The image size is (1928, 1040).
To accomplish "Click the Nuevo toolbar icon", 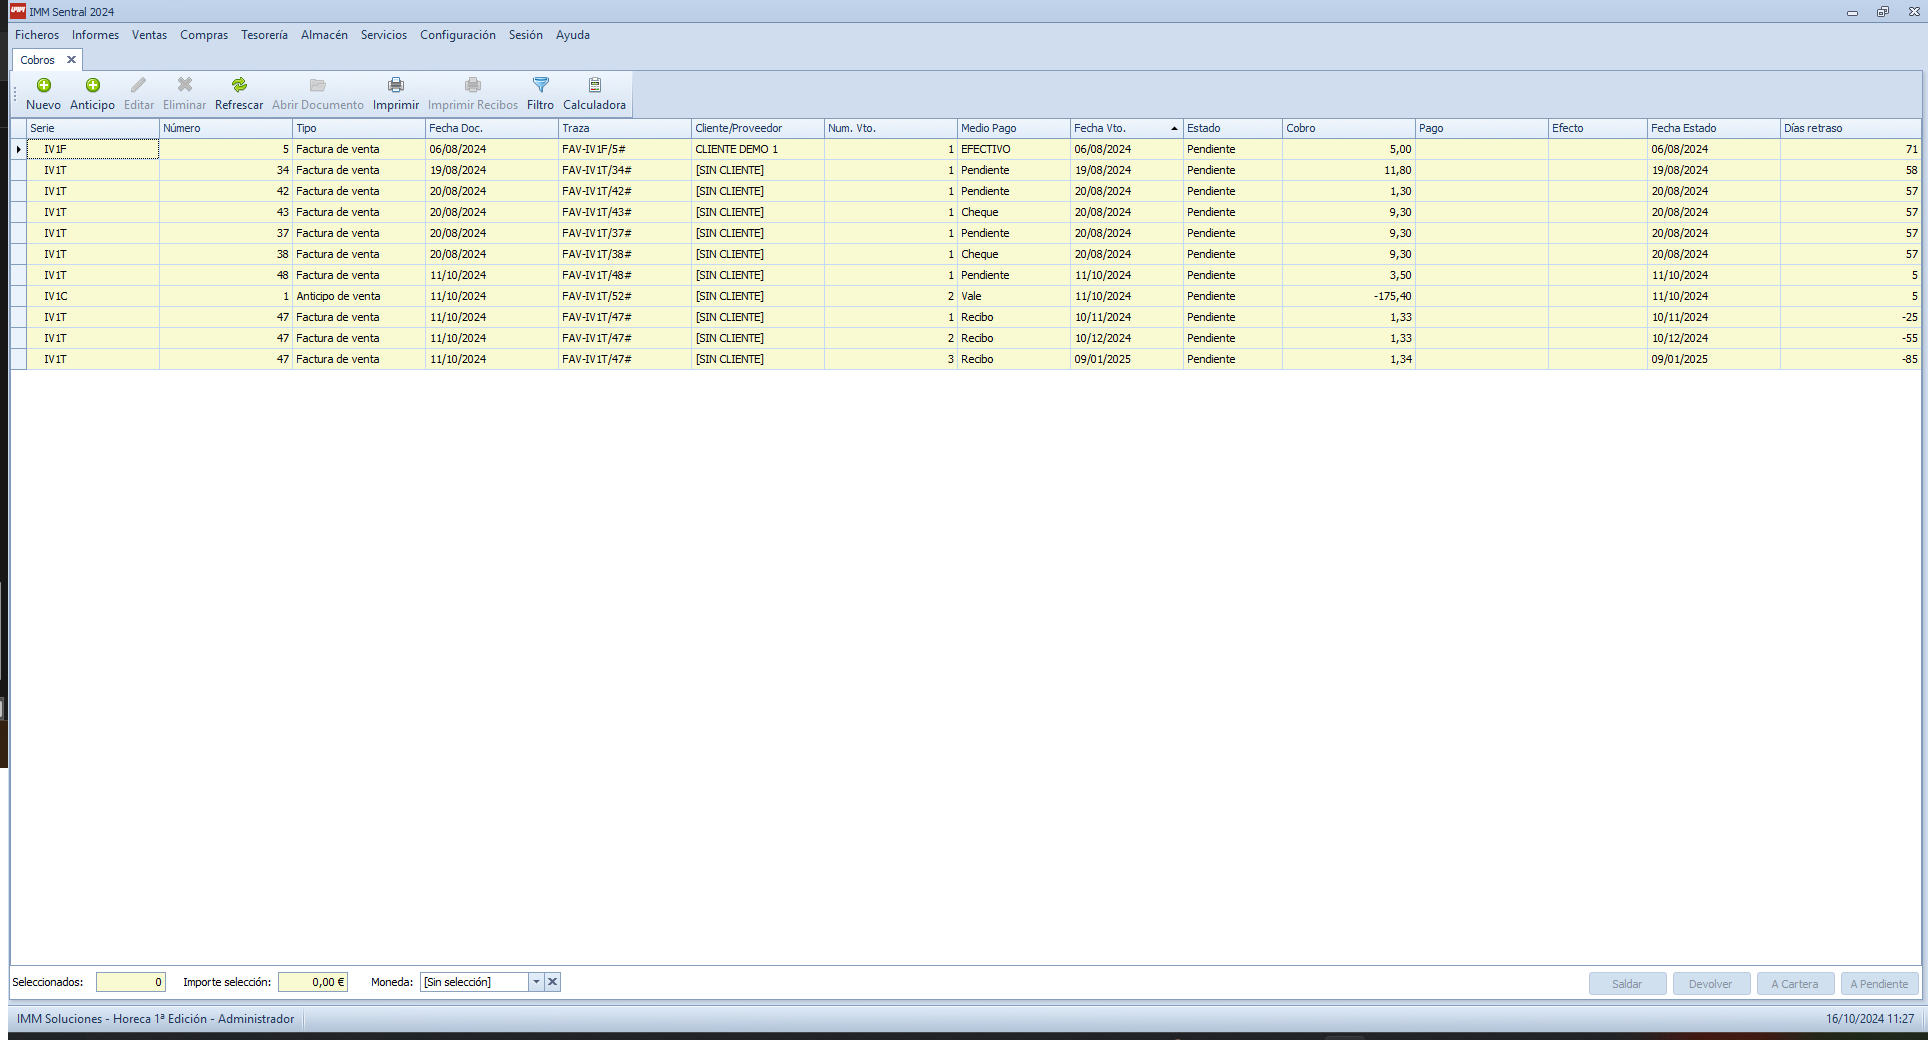I will click(x=44, y=85).
